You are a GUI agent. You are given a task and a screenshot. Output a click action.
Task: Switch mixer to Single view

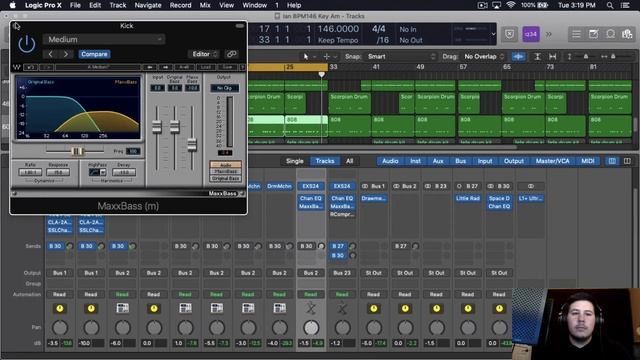click(294, 161)
